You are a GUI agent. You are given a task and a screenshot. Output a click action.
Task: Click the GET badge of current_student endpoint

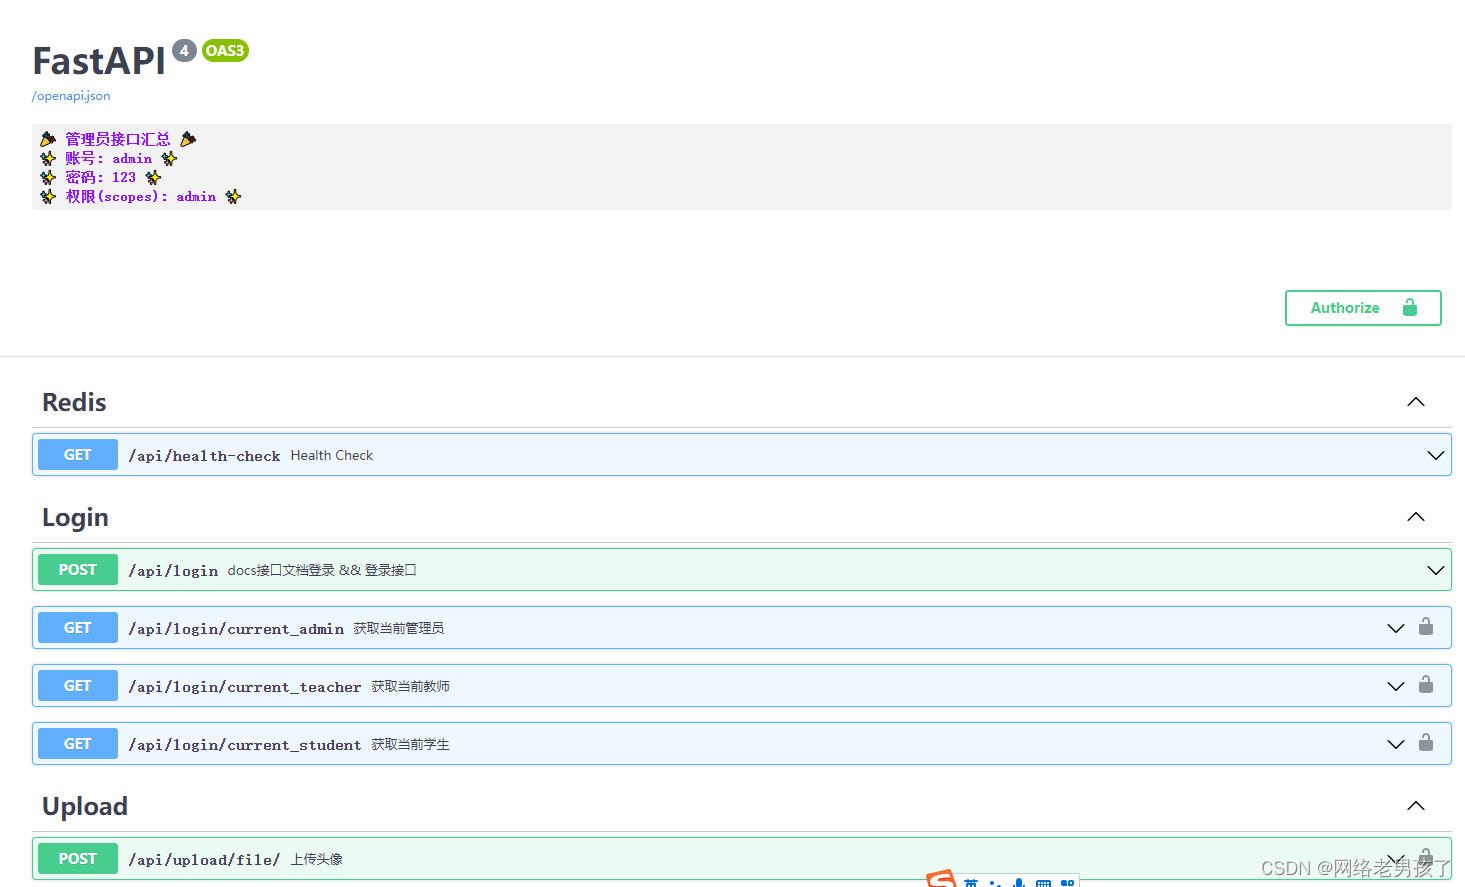78,744
